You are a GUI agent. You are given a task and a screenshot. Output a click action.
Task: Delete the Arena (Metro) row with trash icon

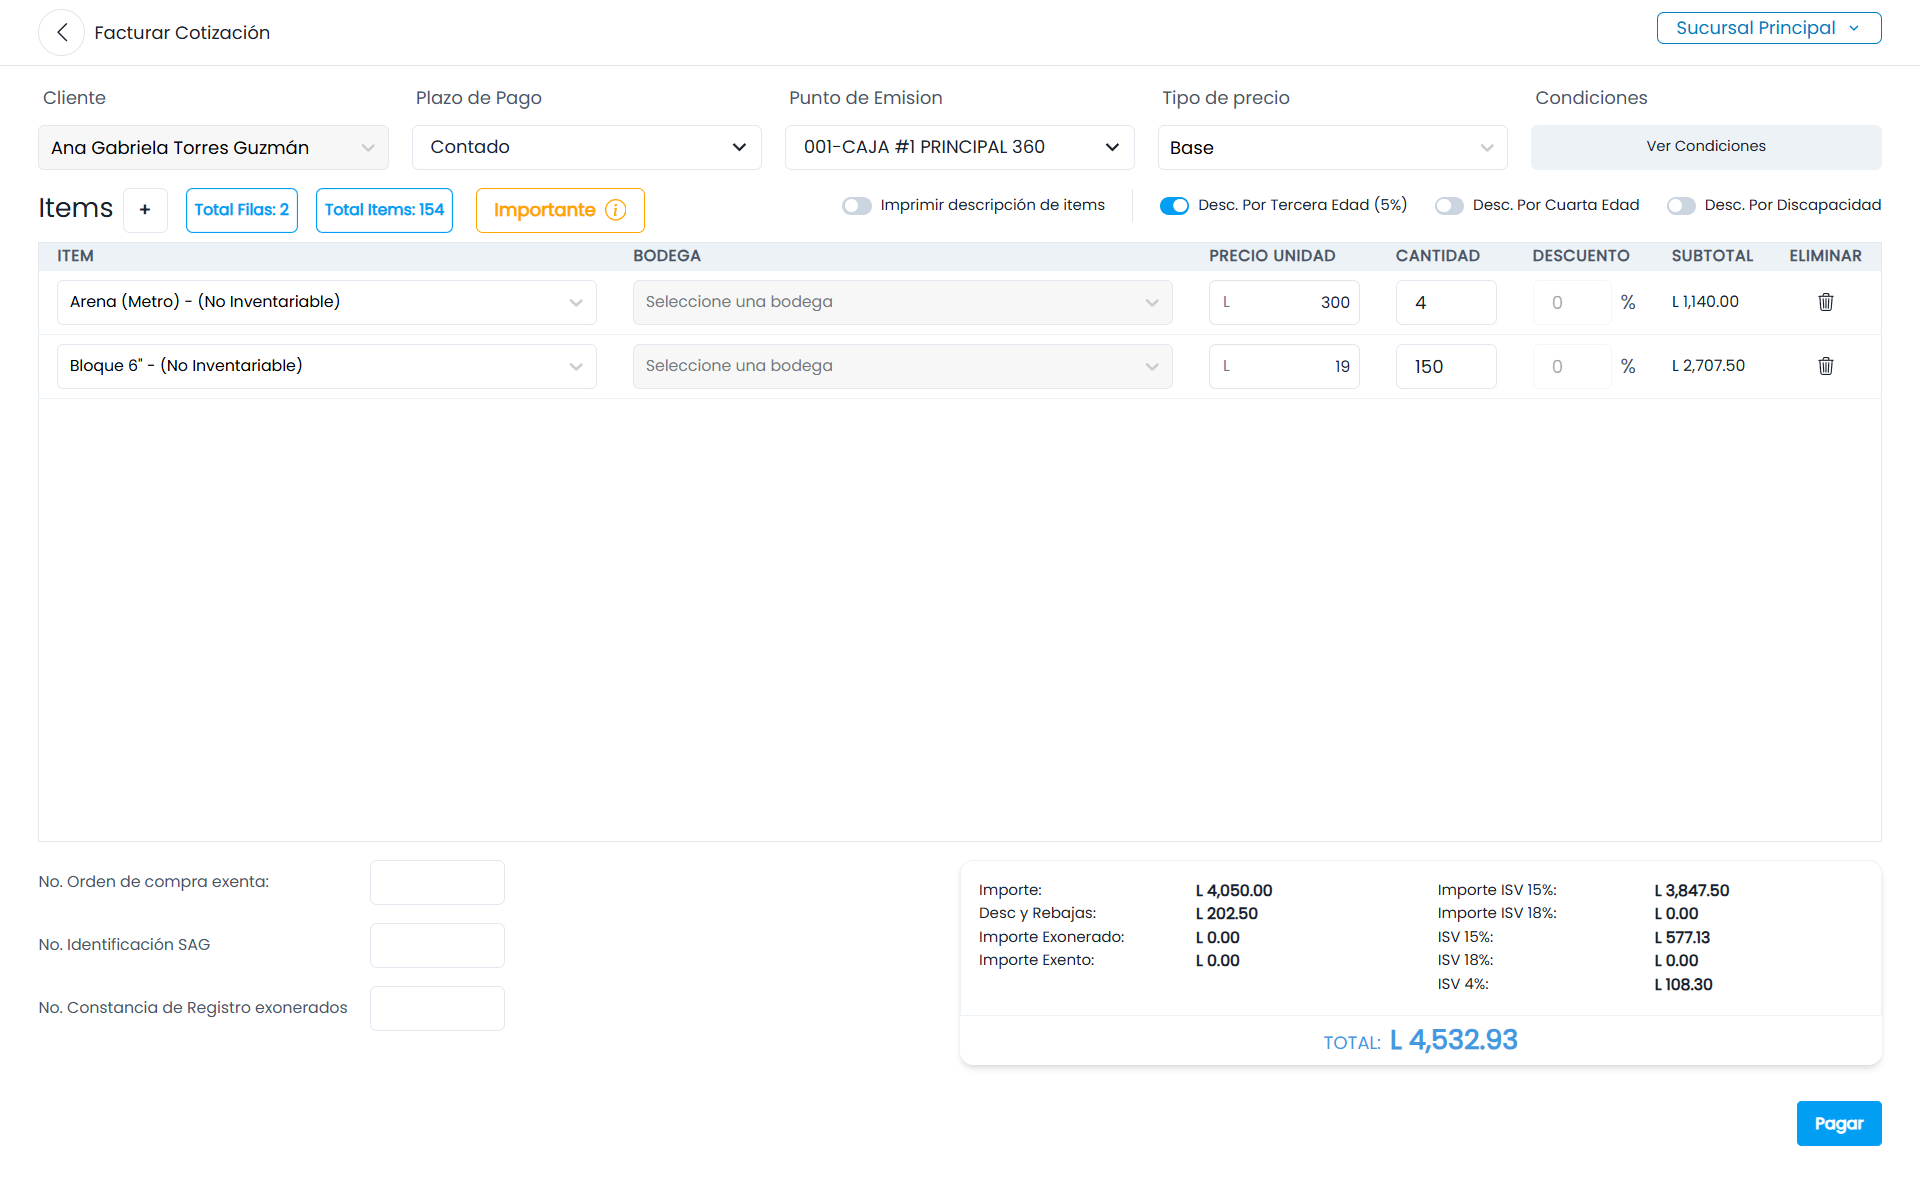[x=1825, y=302]
